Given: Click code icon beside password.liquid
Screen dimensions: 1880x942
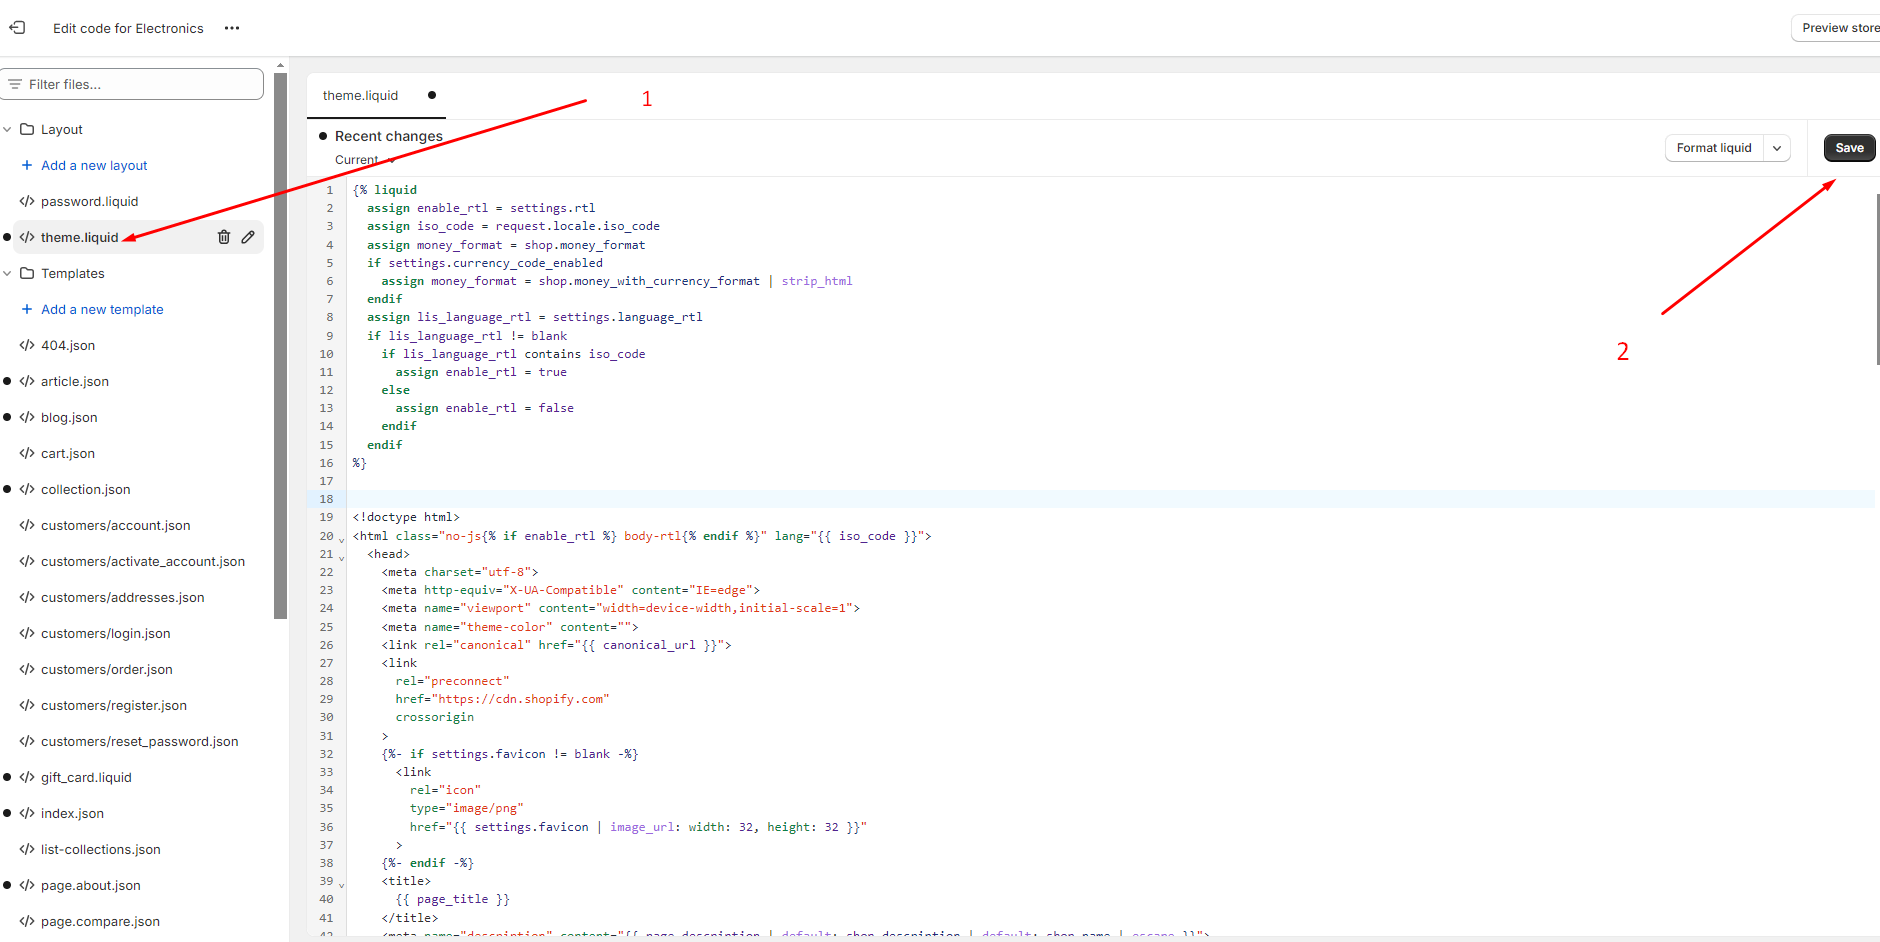Looking at the screenshot, I should pyautogui.click(x=27, y=201).
